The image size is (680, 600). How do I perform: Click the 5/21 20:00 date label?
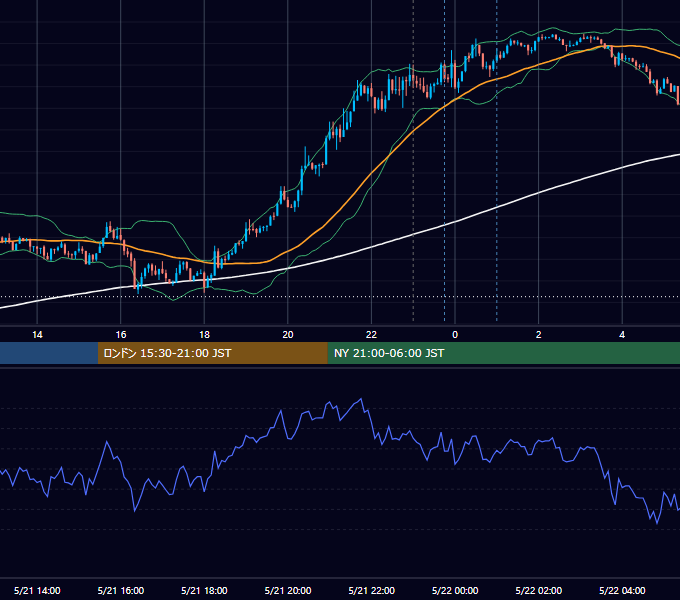point(288,590)
